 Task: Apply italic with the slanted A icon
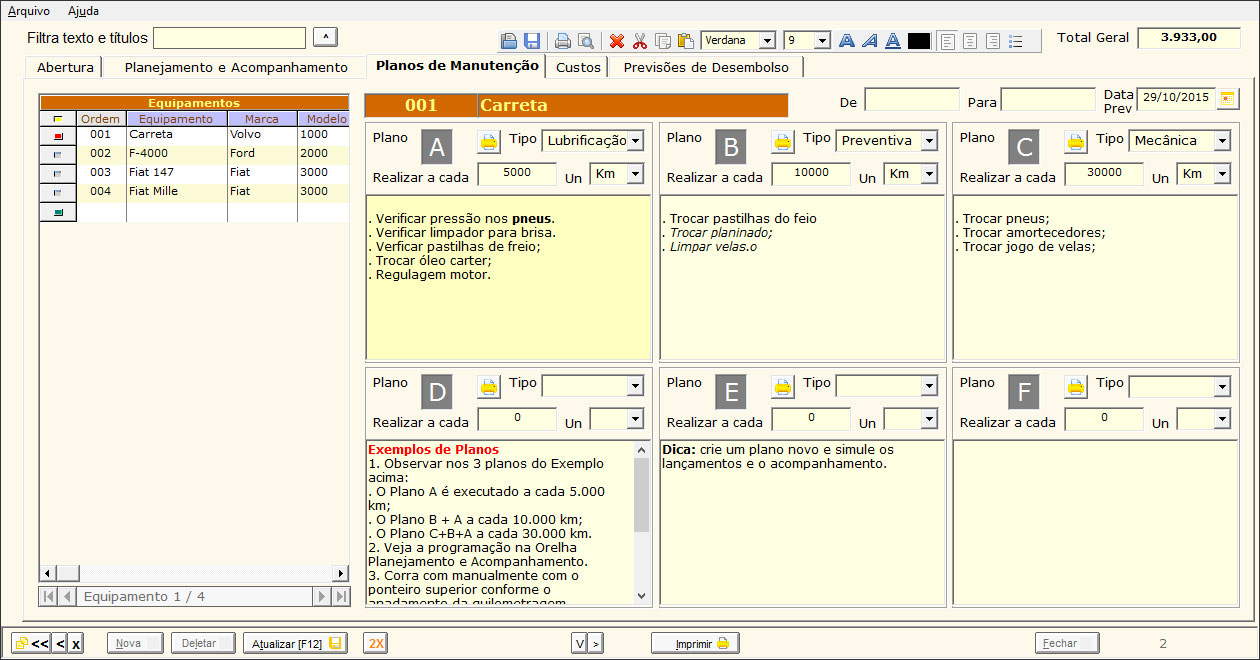[870, 41]
